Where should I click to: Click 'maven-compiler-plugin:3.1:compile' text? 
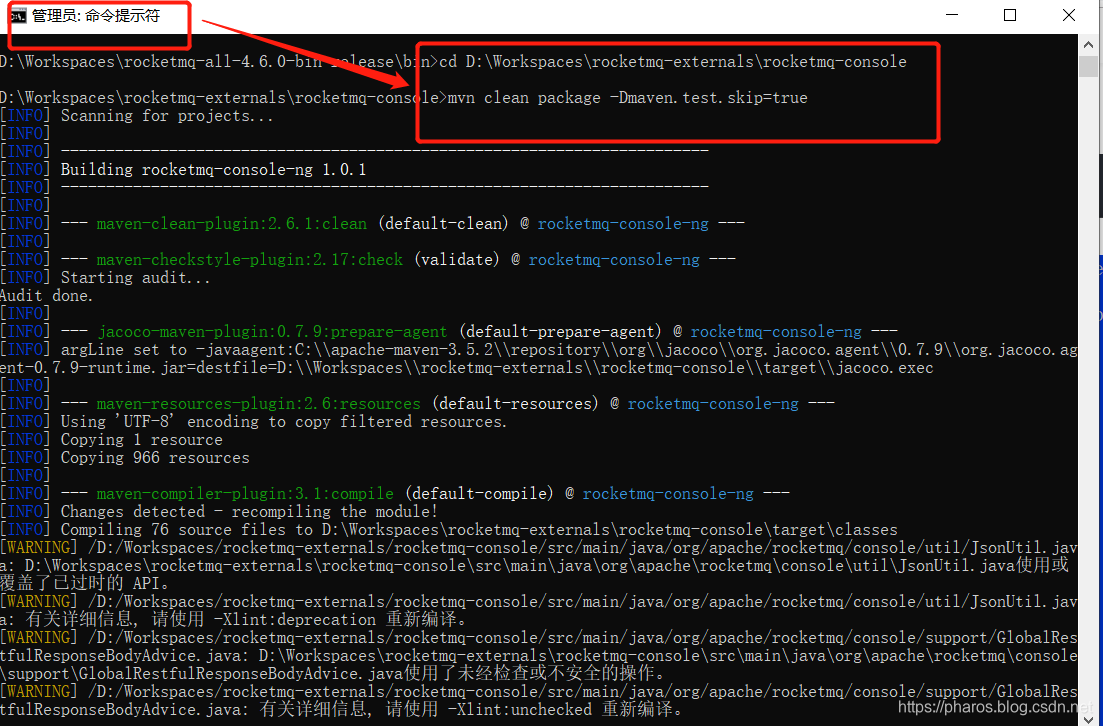(245, 494)
